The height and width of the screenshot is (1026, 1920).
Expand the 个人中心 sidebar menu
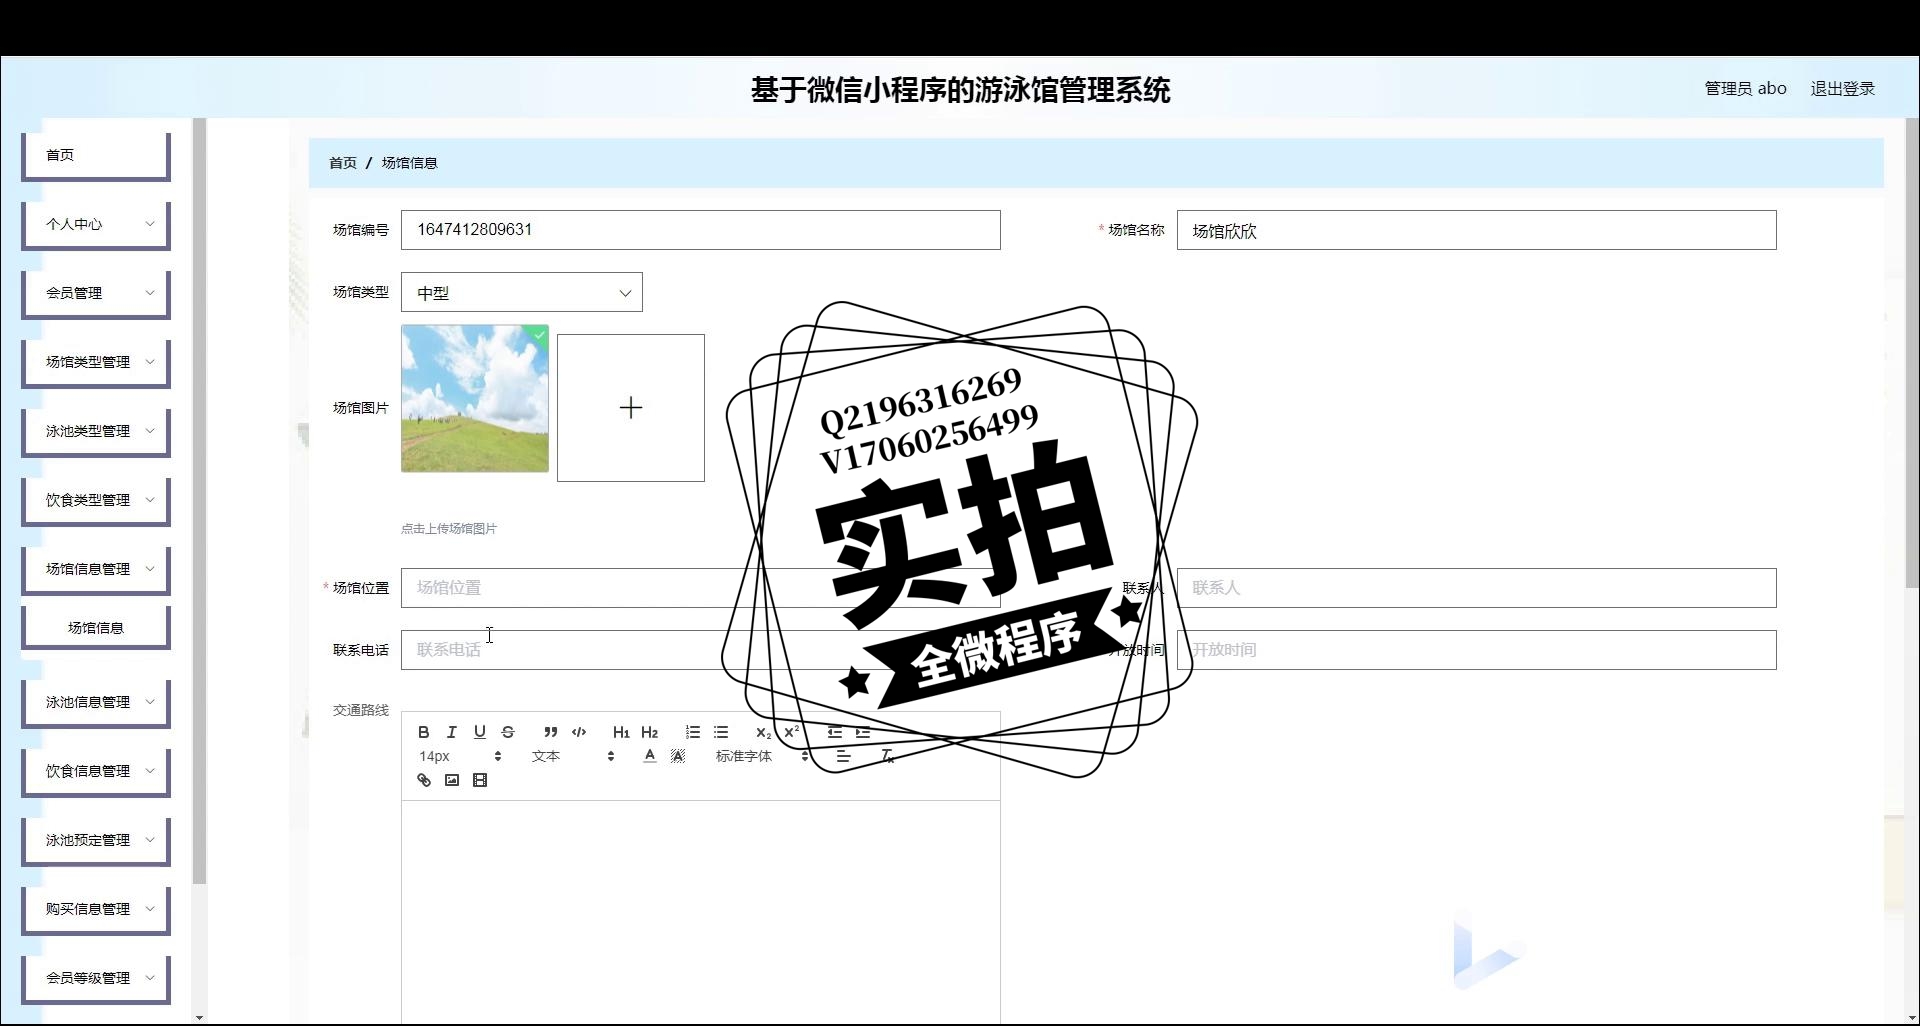(96, 224)
